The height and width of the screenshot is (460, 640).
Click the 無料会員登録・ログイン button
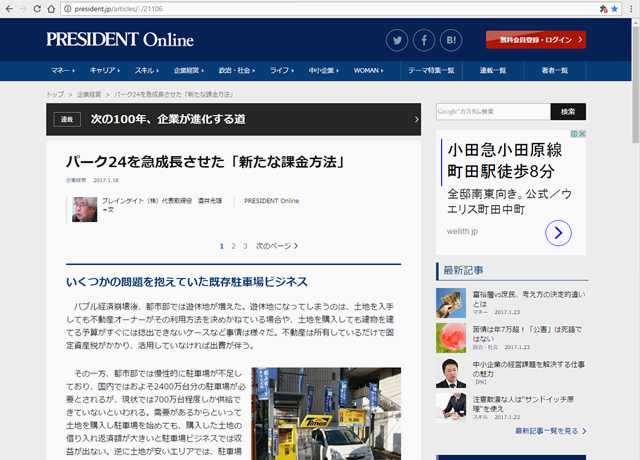click(535, 40)
